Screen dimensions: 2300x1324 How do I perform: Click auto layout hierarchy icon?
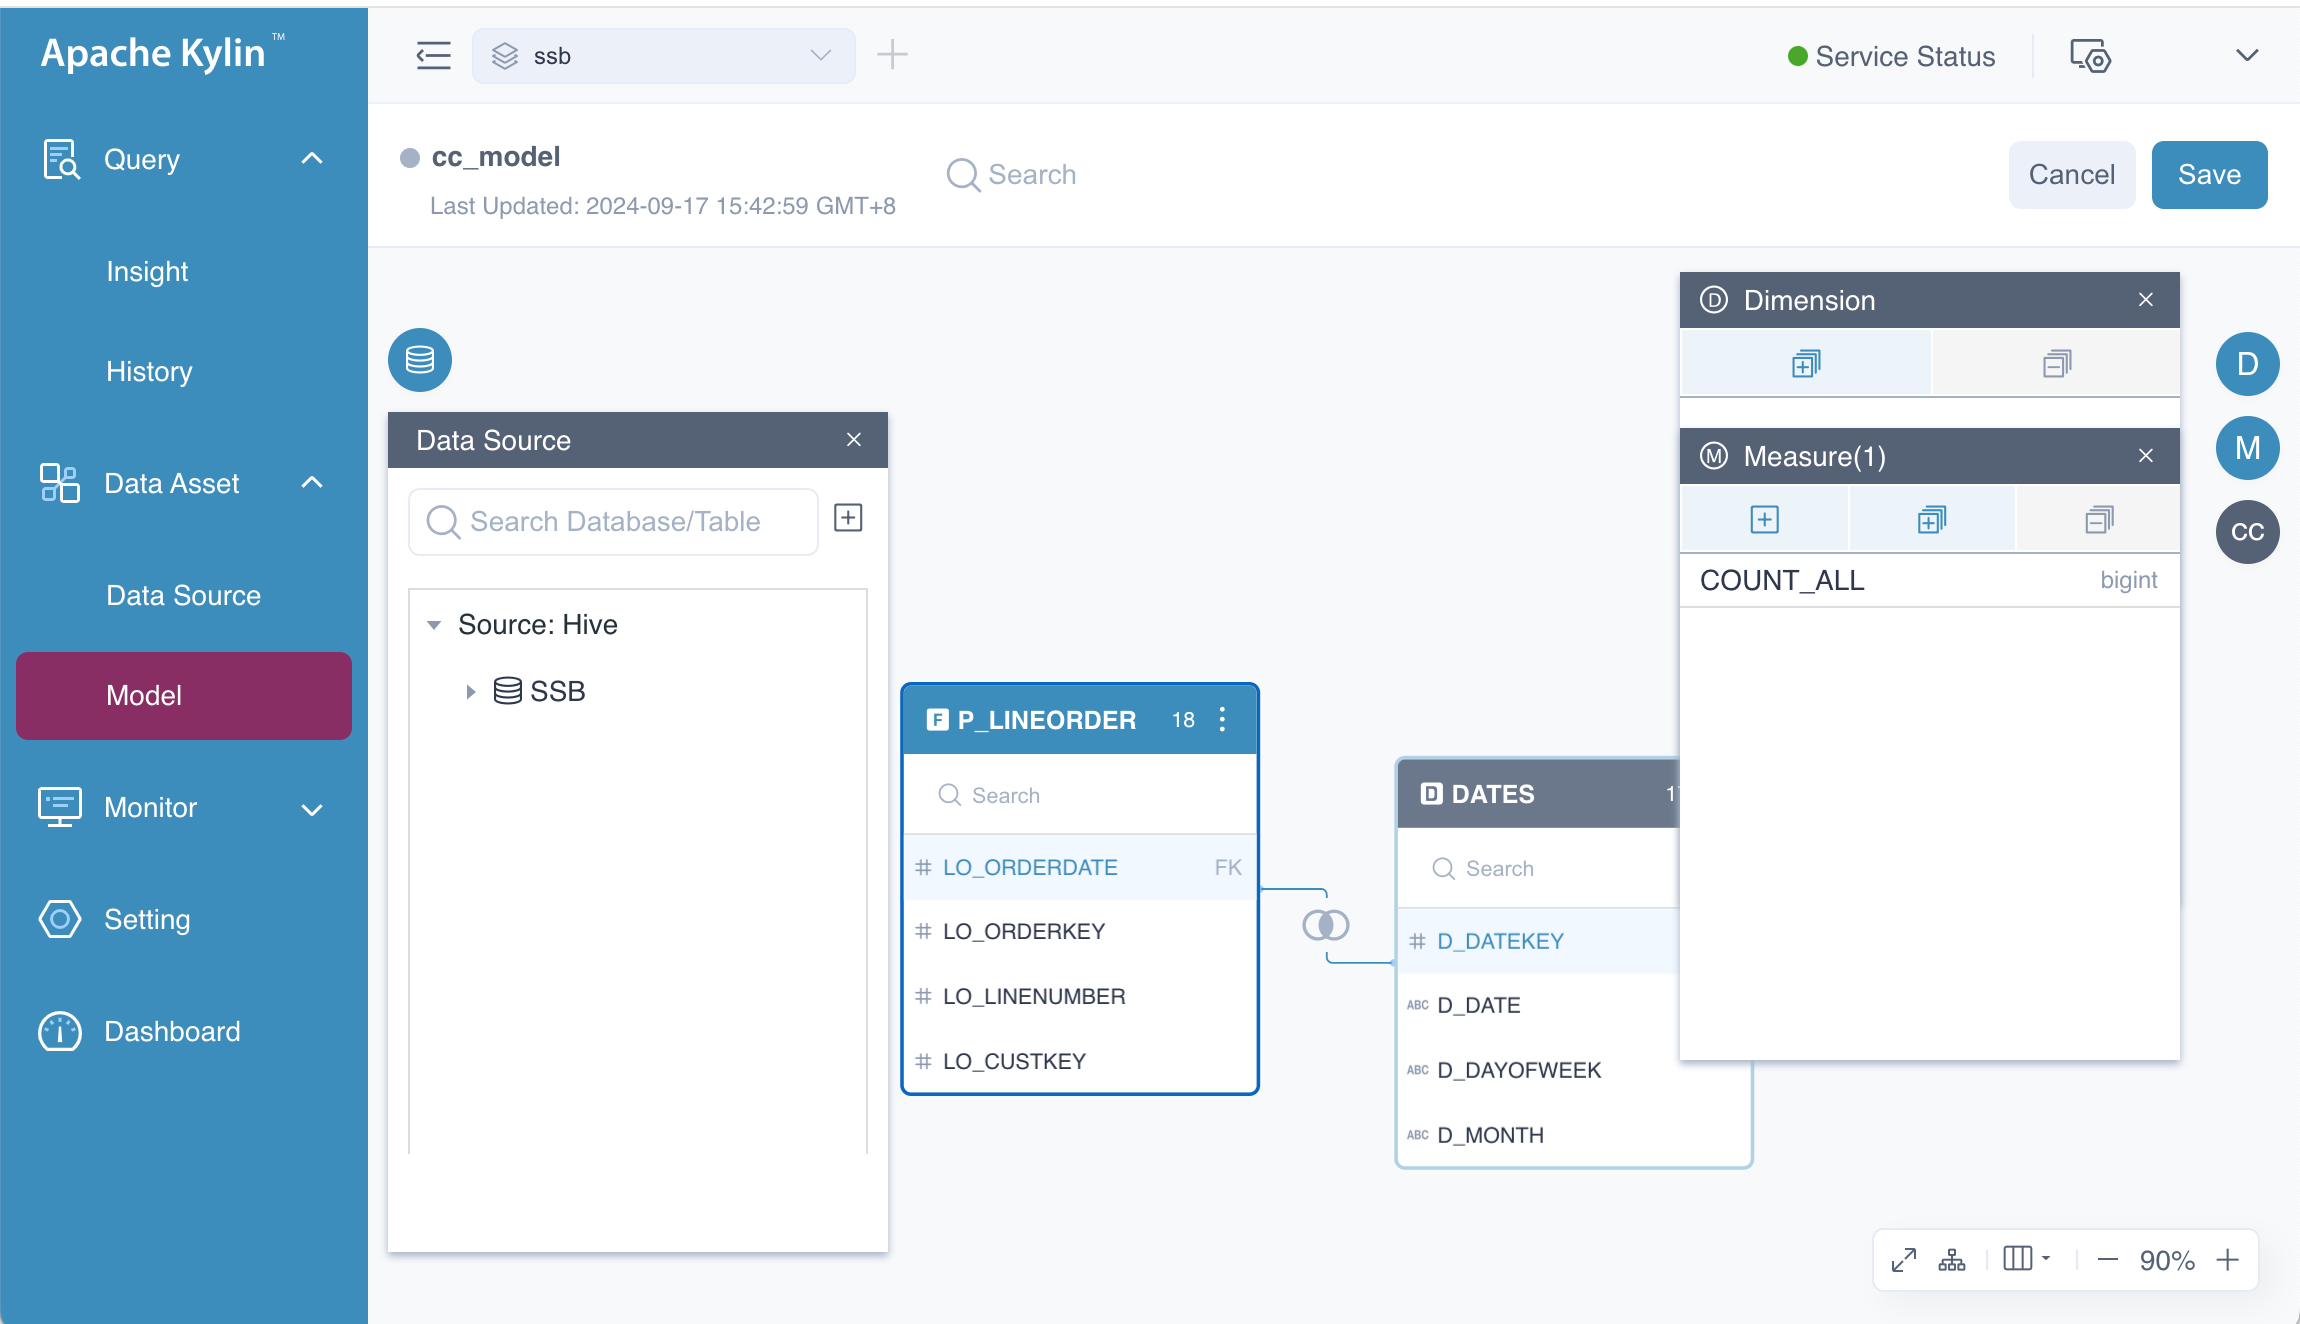tap(1951, 1260)
